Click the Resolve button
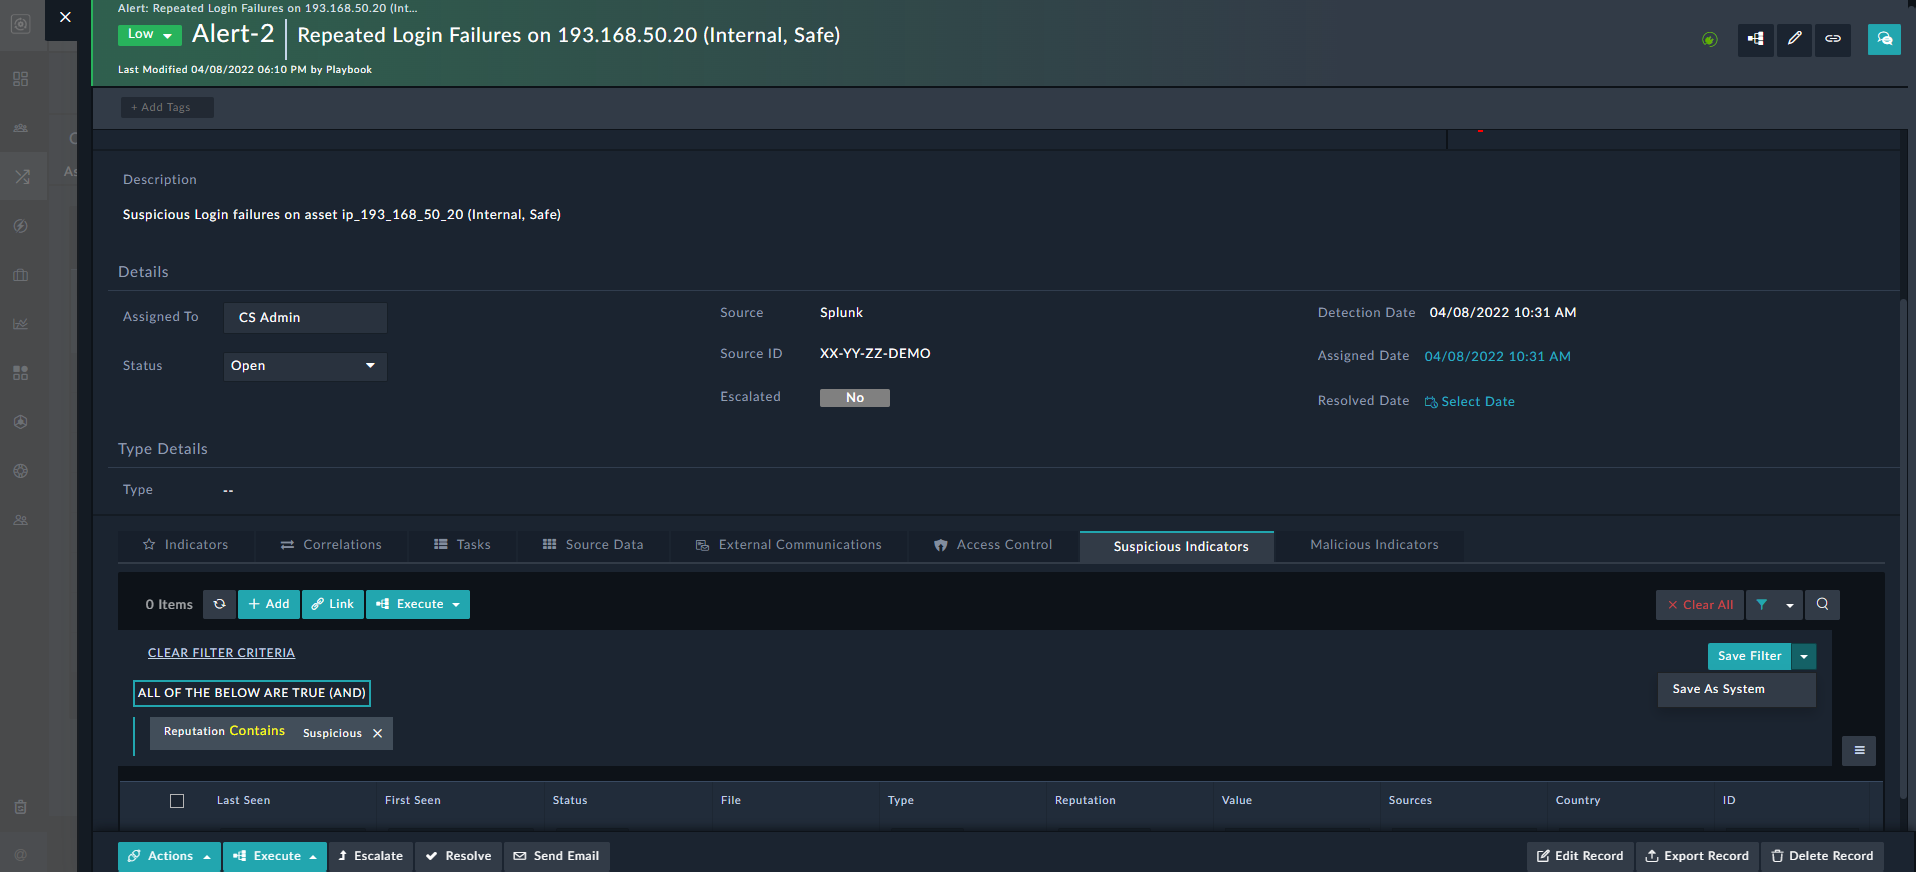This screenshot has width=1916, height=872. (459, 856)
